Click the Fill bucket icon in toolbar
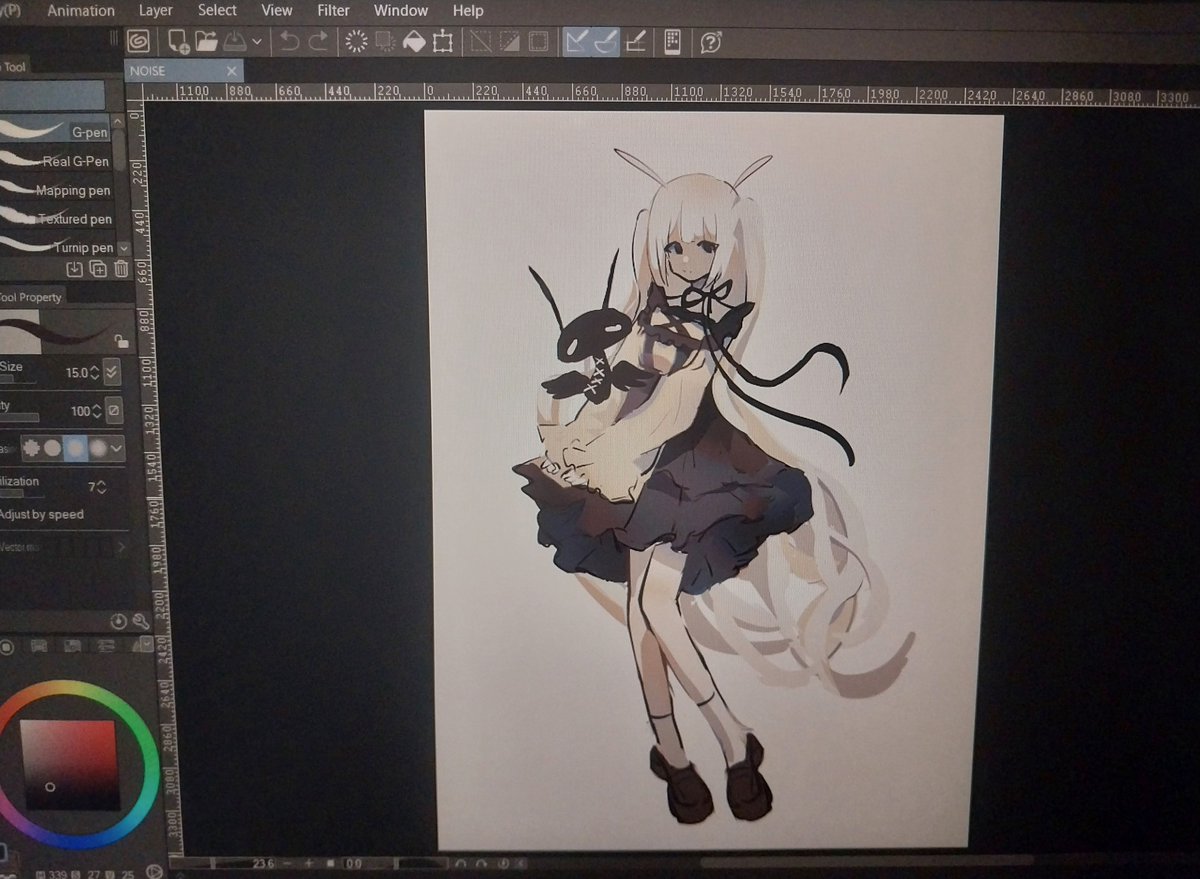 [413, 41]
